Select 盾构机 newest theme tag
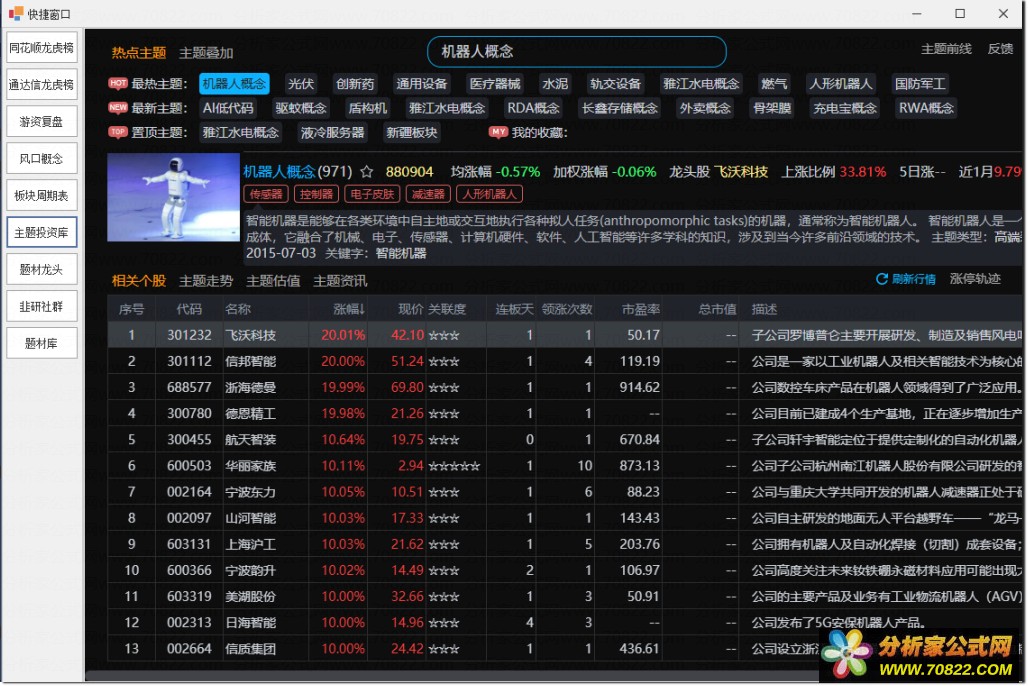This screenshot has height=686, width=1029. click(368, 108)
